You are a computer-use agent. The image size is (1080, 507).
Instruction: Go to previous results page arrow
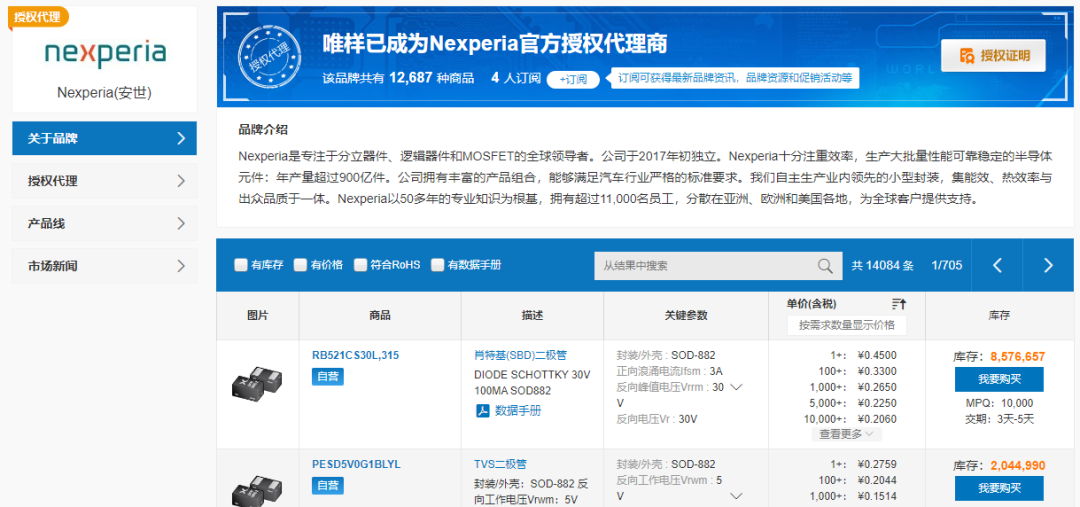pos(997,265)
